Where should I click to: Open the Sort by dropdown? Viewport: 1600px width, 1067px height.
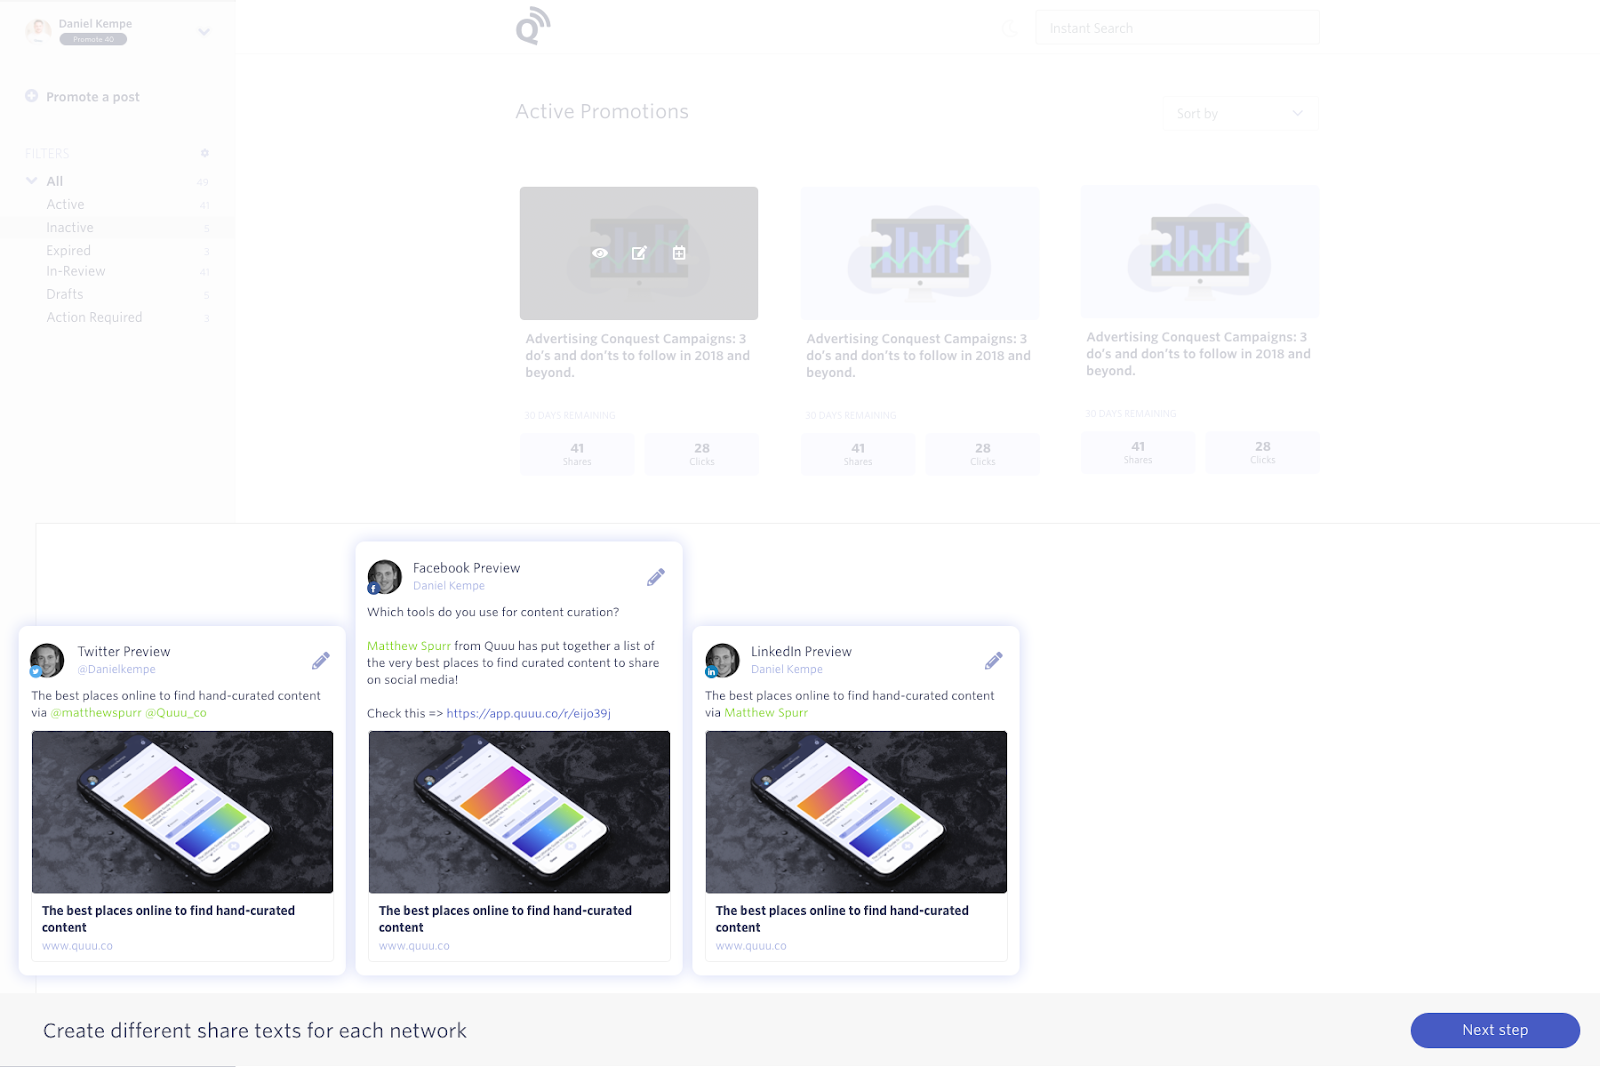click(x=1240, y=113)
